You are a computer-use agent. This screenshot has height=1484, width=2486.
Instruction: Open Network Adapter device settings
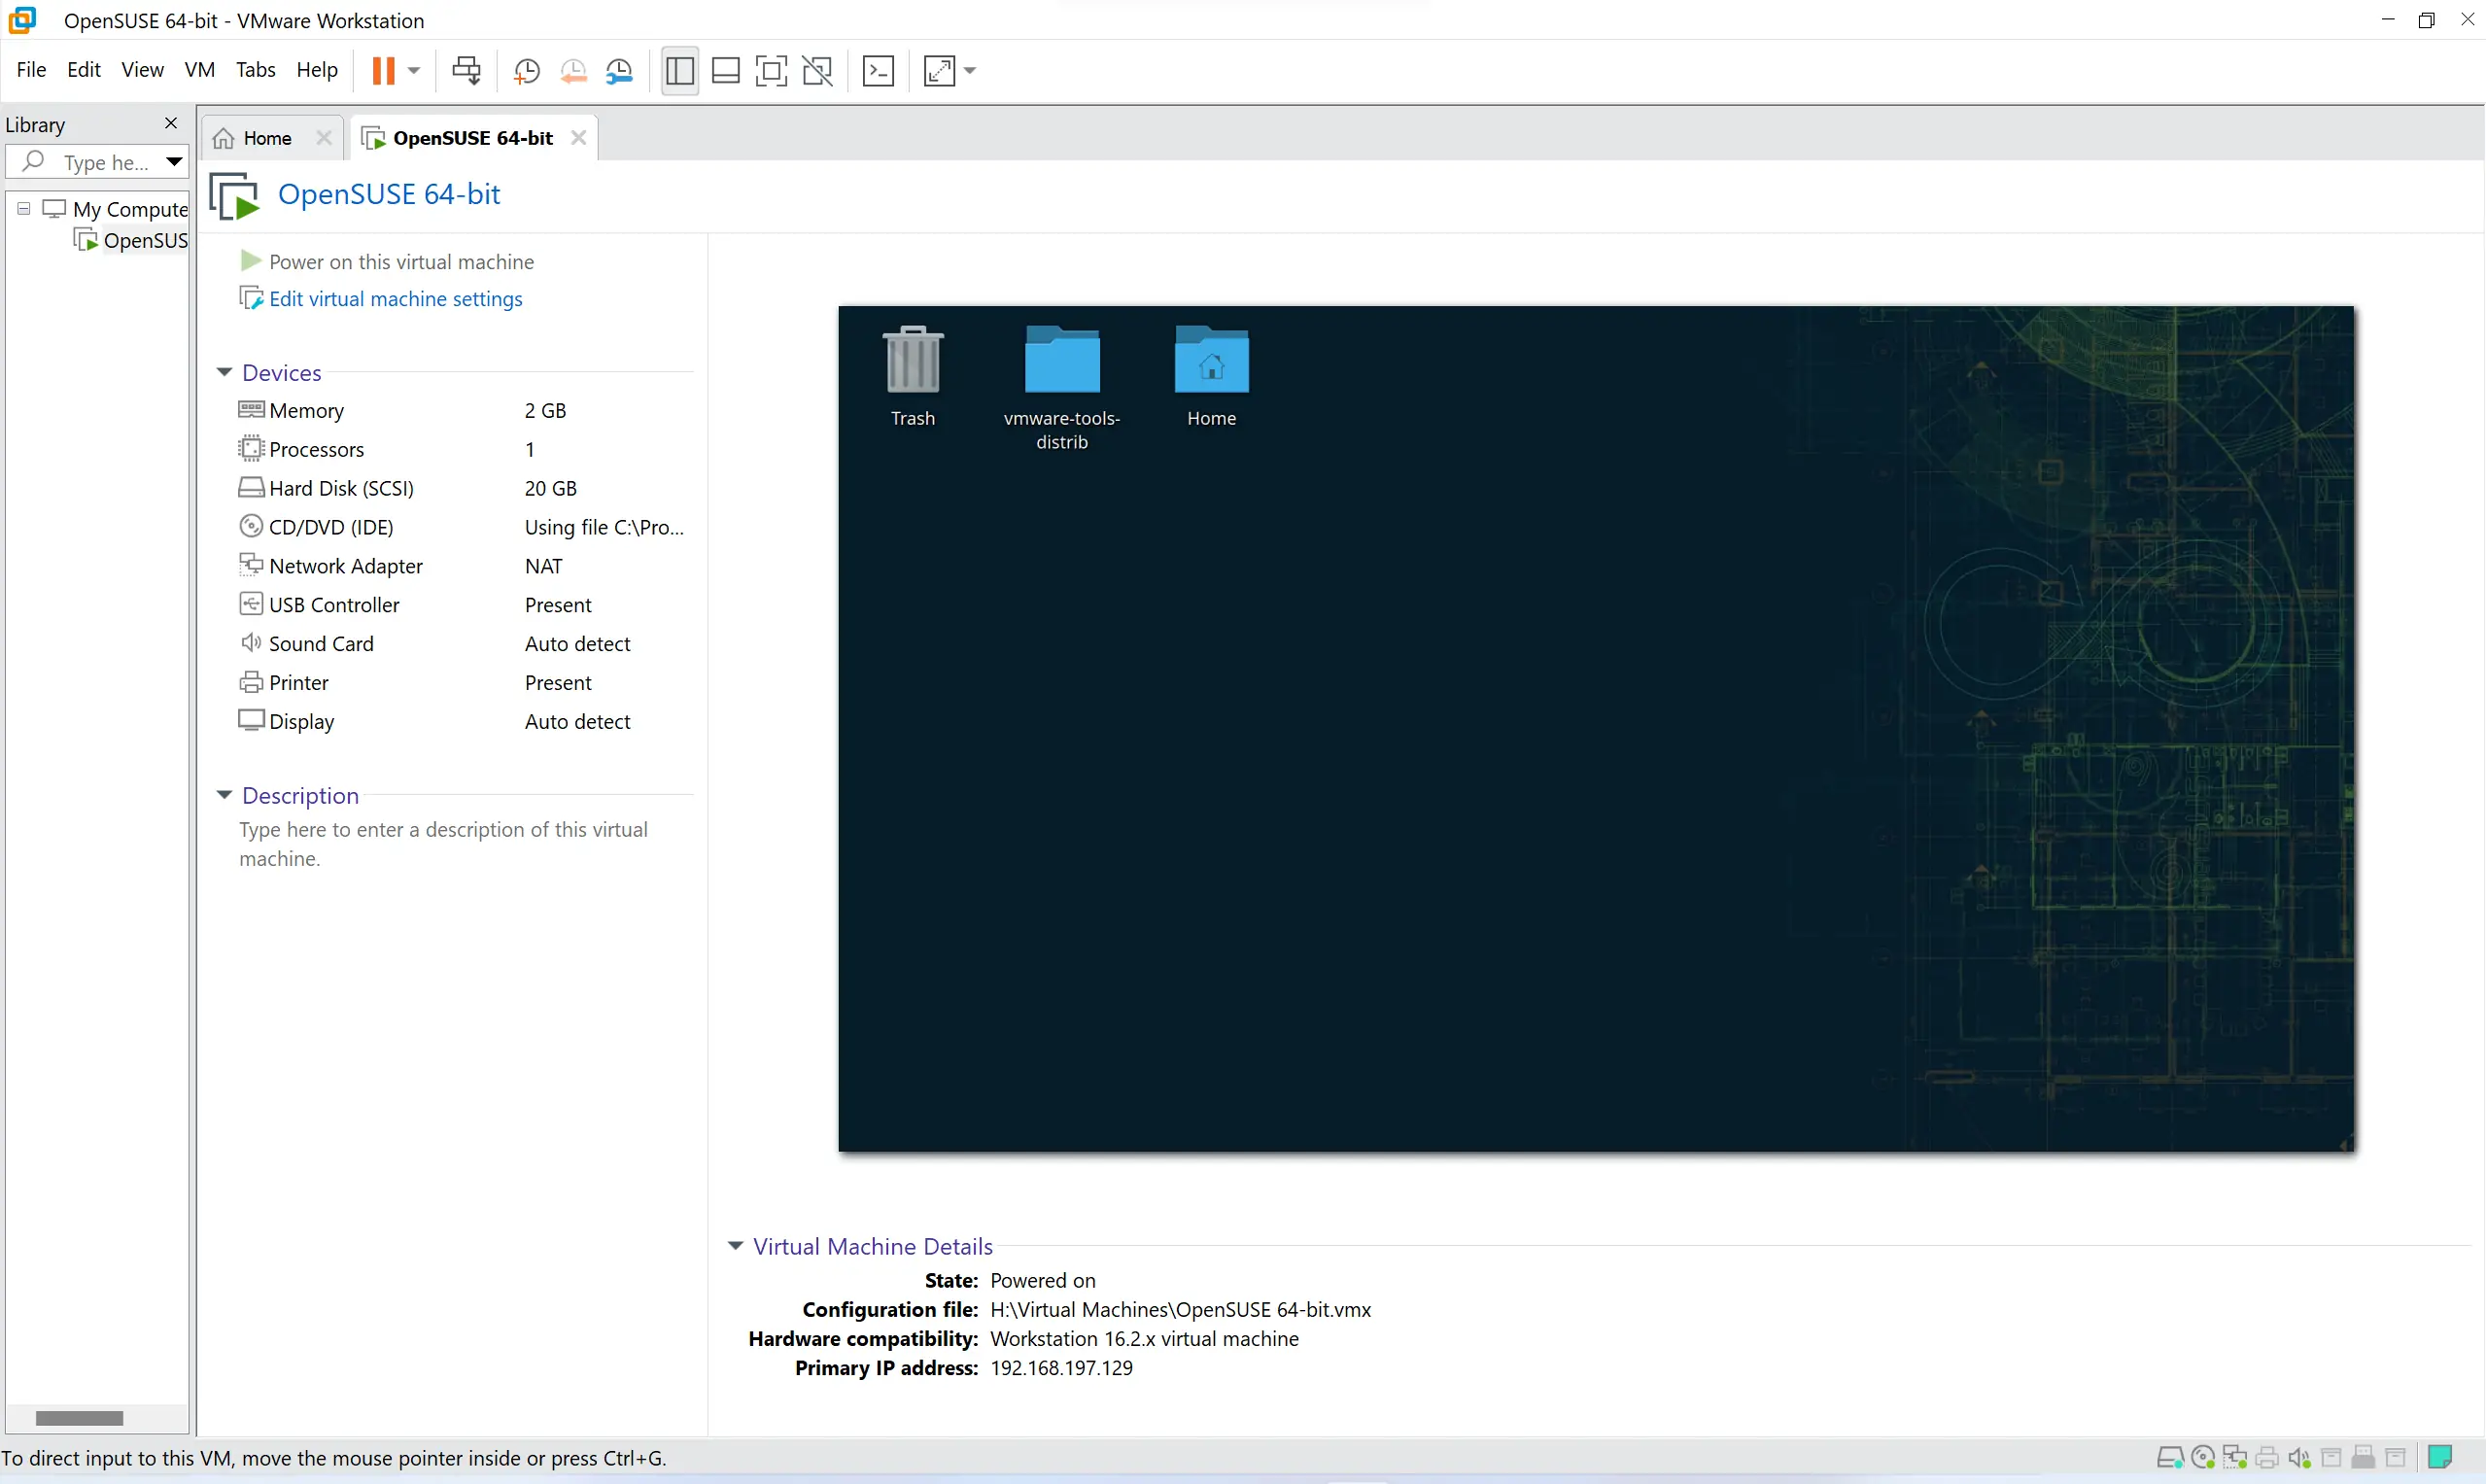pyautogui.click(x=345, y=566)
